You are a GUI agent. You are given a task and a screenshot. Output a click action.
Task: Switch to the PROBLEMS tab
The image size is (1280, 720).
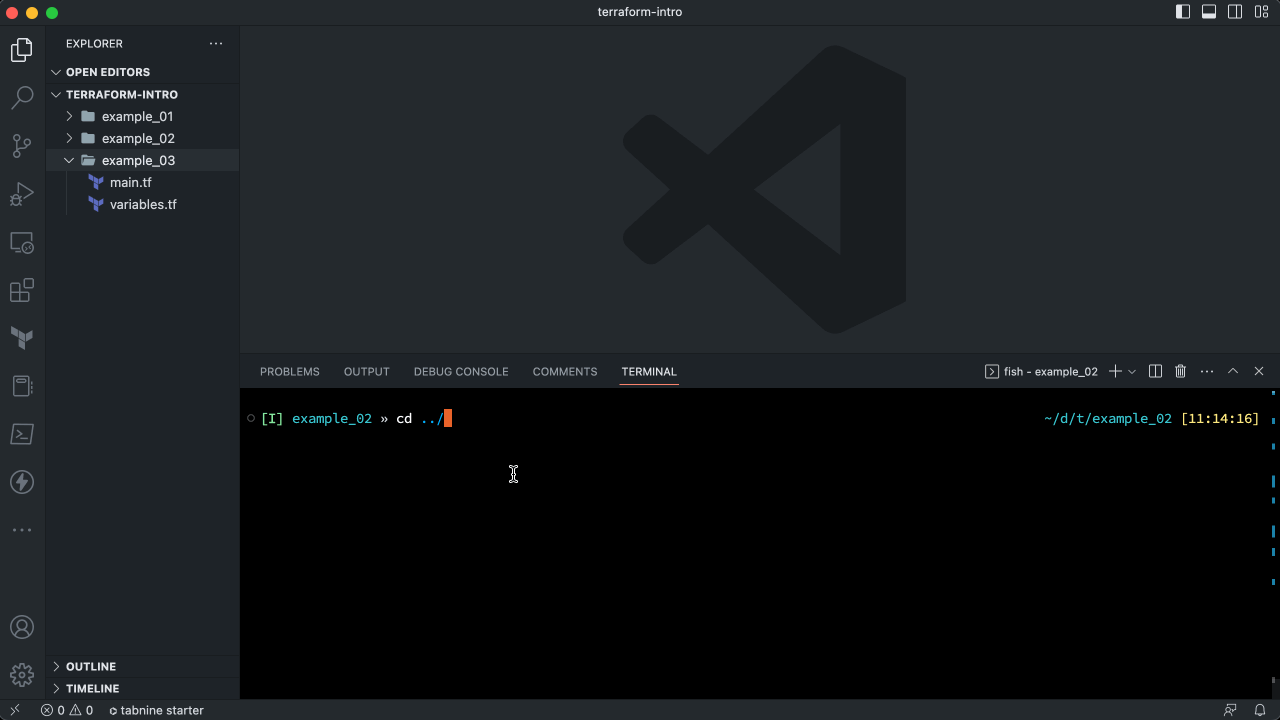pyautogui.click(x=289, y=371)
